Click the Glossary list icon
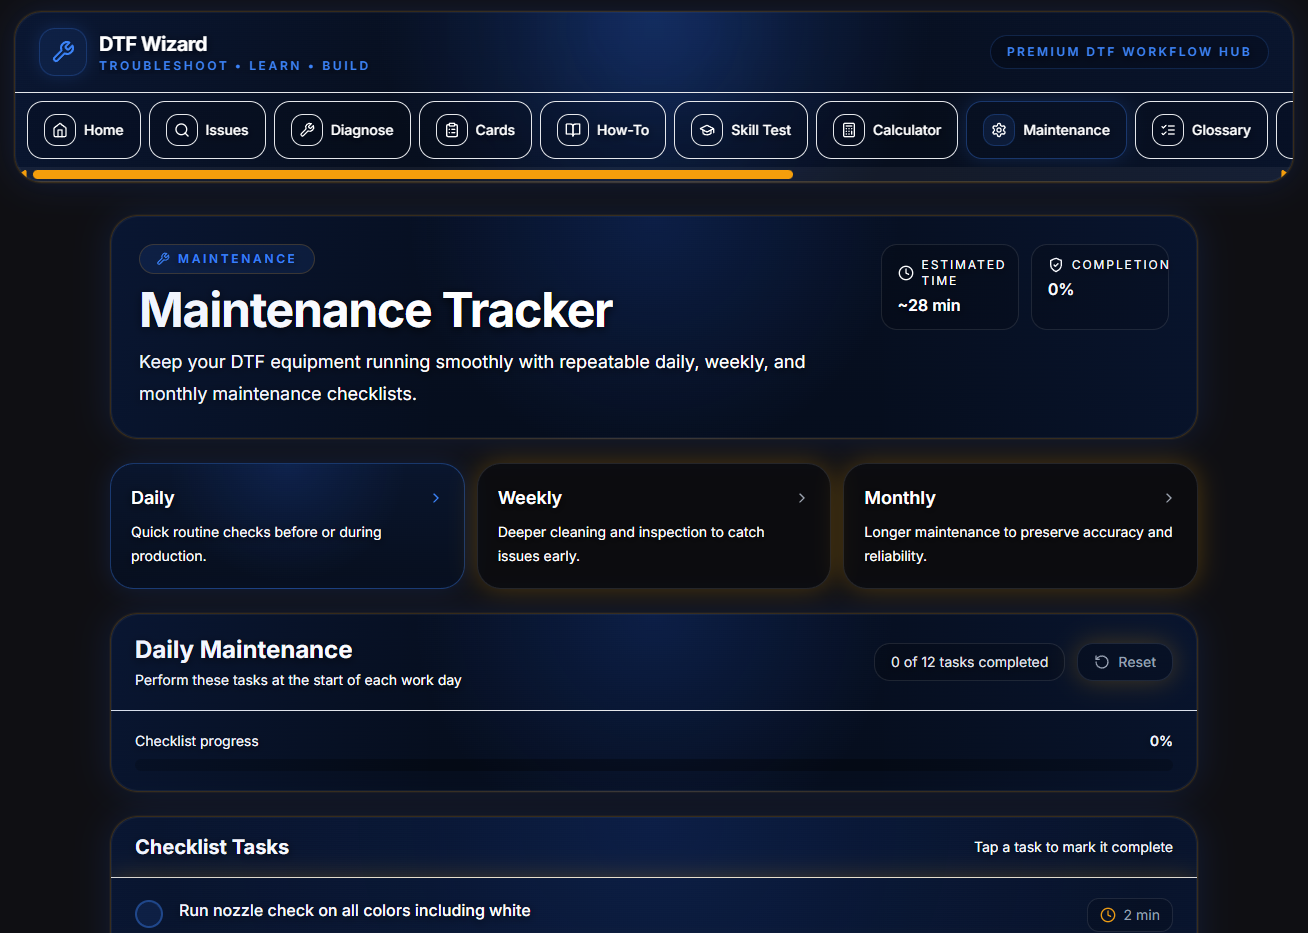 click(x=1168, y=130)
